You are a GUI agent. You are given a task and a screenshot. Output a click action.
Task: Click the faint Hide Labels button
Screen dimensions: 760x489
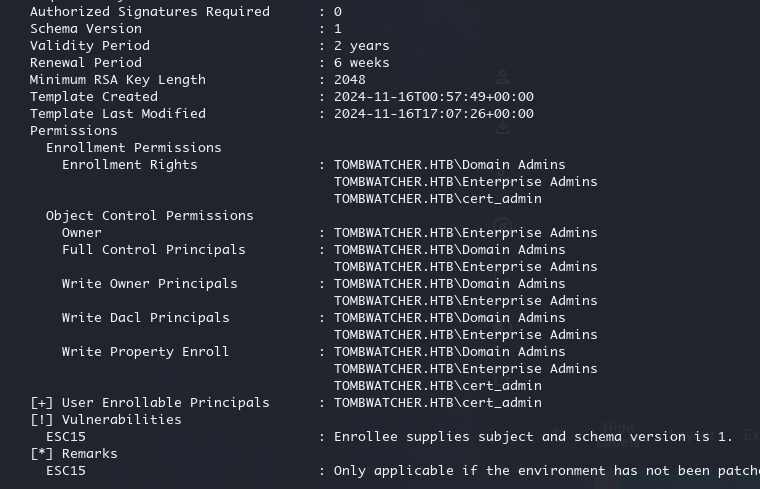[618, 435]
